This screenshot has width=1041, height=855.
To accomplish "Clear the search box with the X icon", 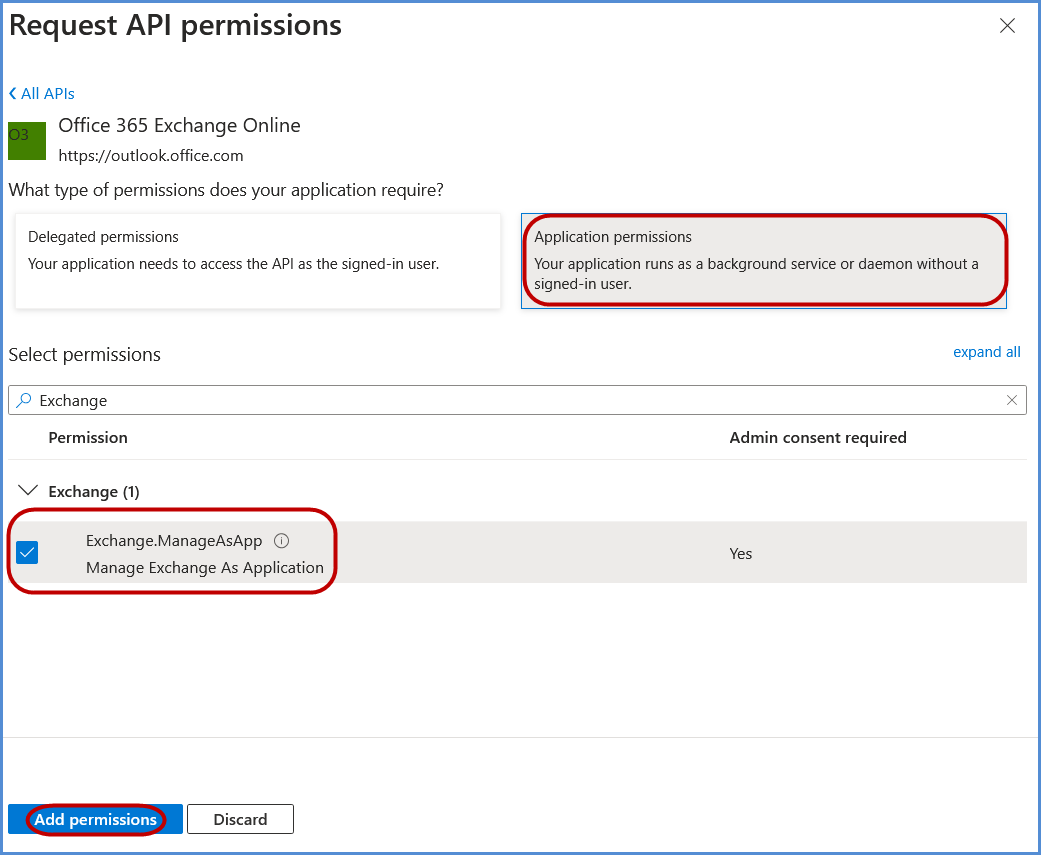I will (1012, 400).
